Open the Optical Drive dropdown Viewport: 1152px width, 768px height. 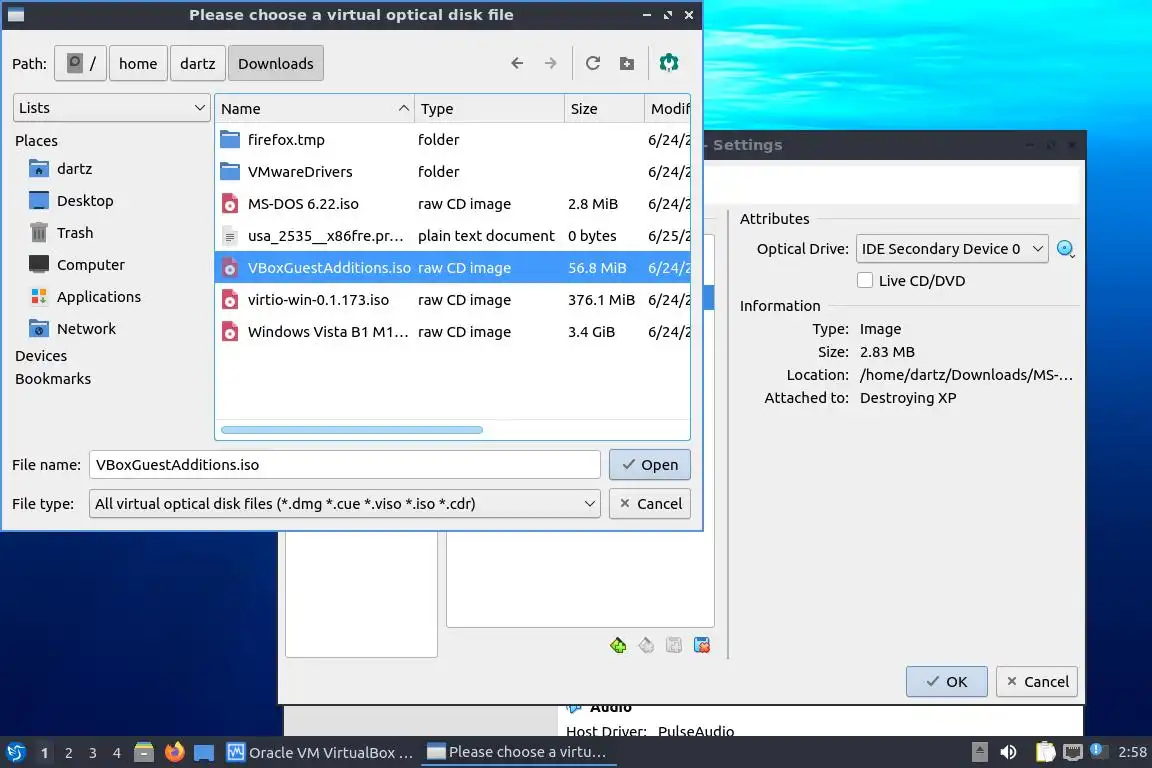(x=951, y=249)
